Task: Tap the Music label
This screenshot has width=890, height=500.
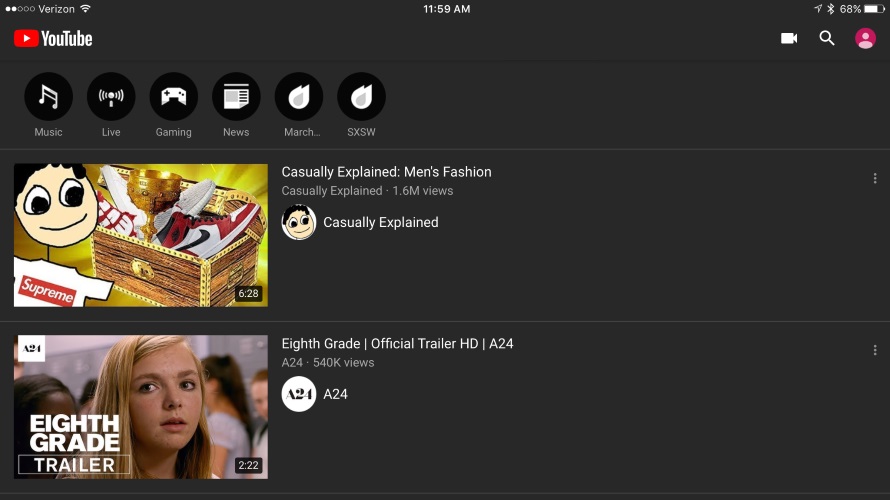Action: point(48,132)
